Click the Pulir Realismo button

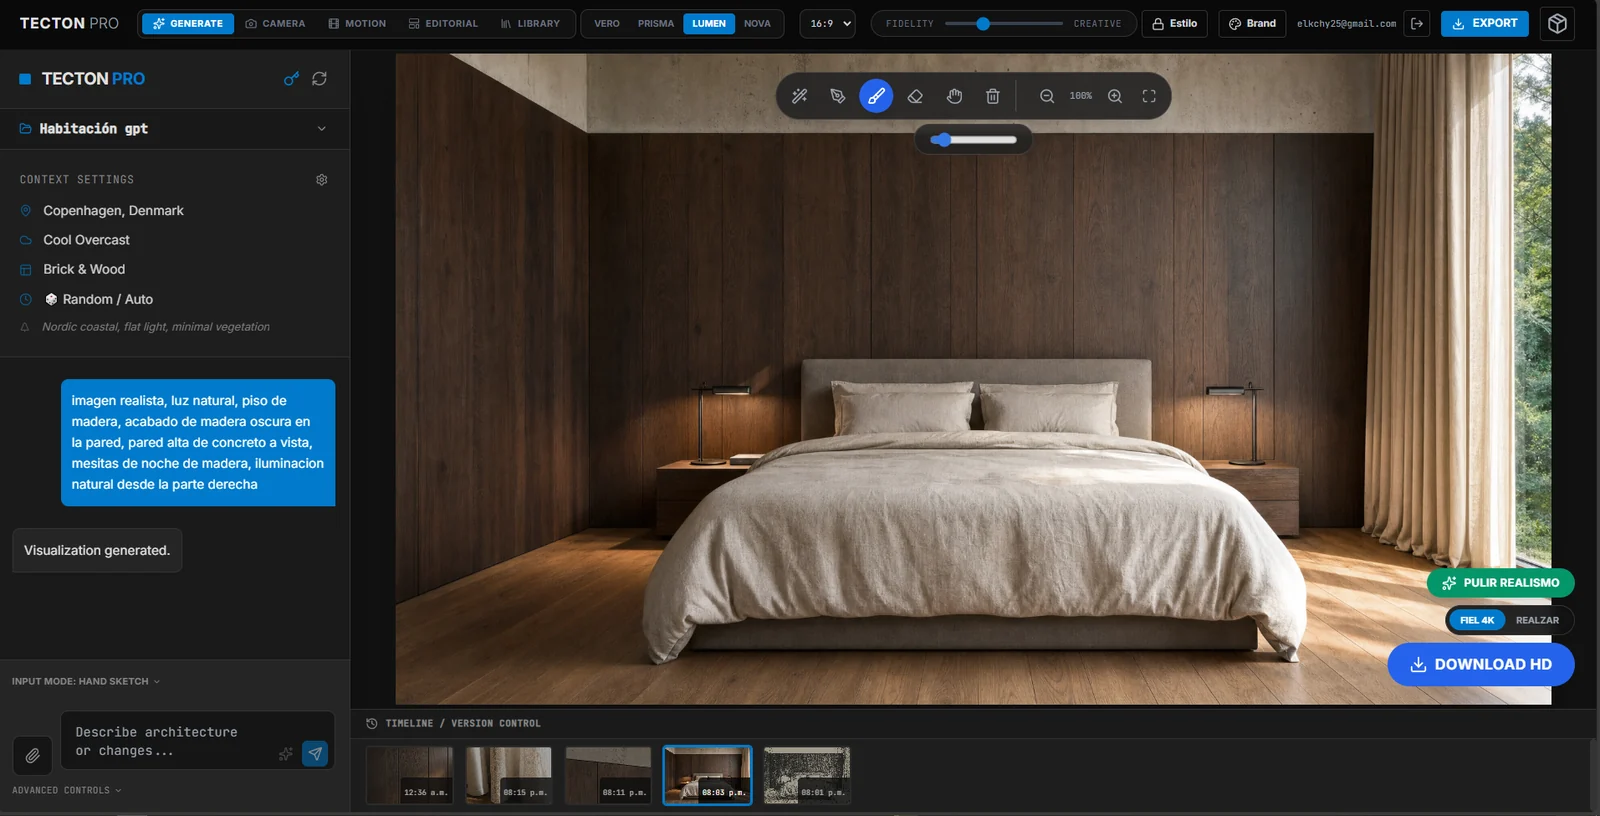coord(1501,583)
